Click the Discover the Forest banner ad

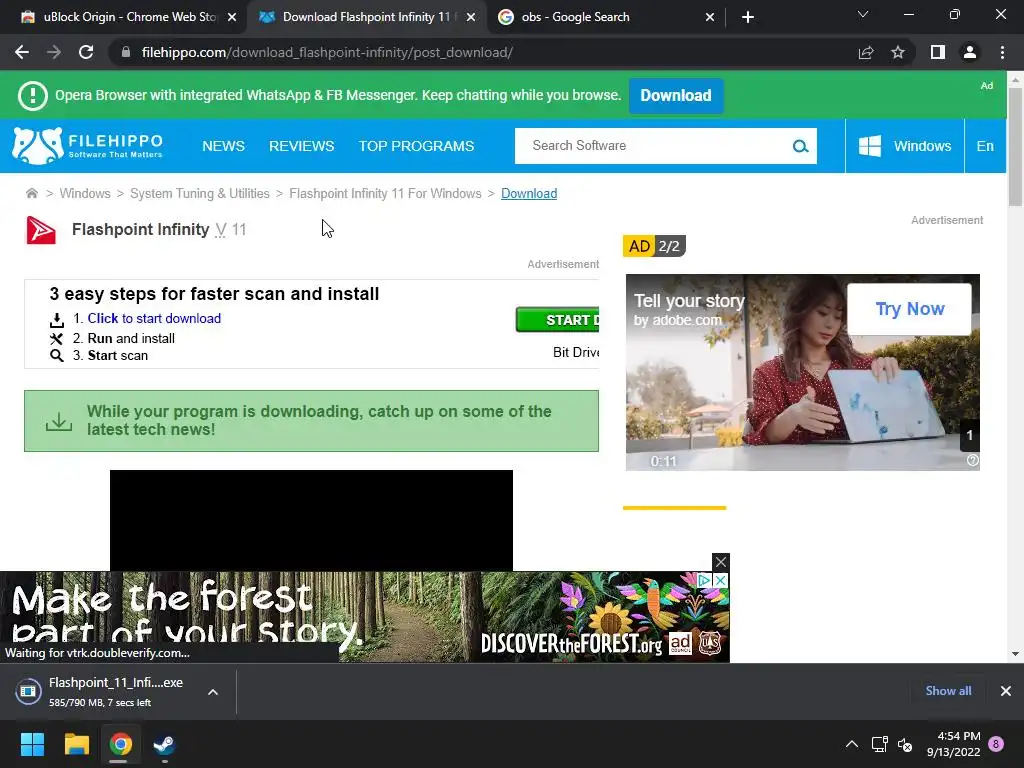pyautogui.click(x=364, y=616)
